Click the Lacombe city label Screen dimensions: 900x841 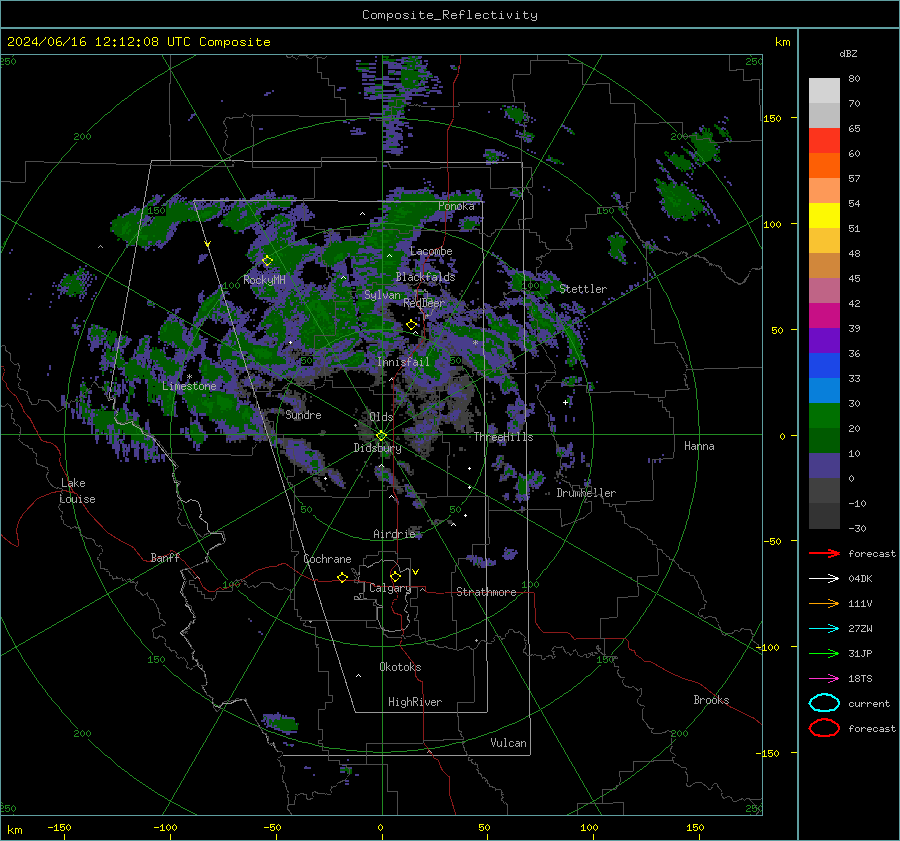point(431,251)
